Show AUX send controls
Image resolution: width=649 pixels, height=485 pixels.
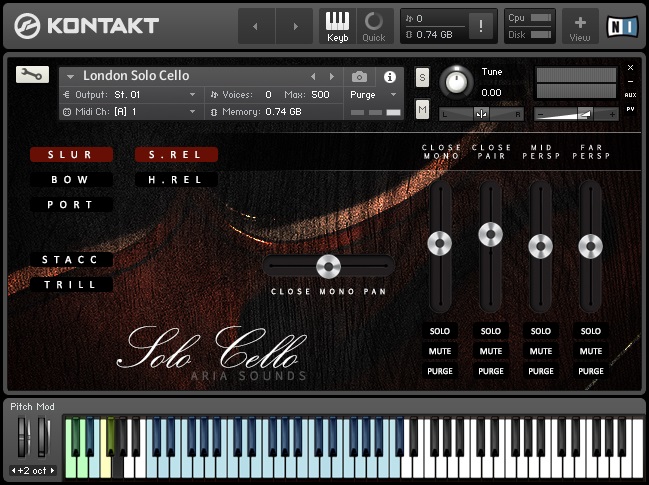630,95
